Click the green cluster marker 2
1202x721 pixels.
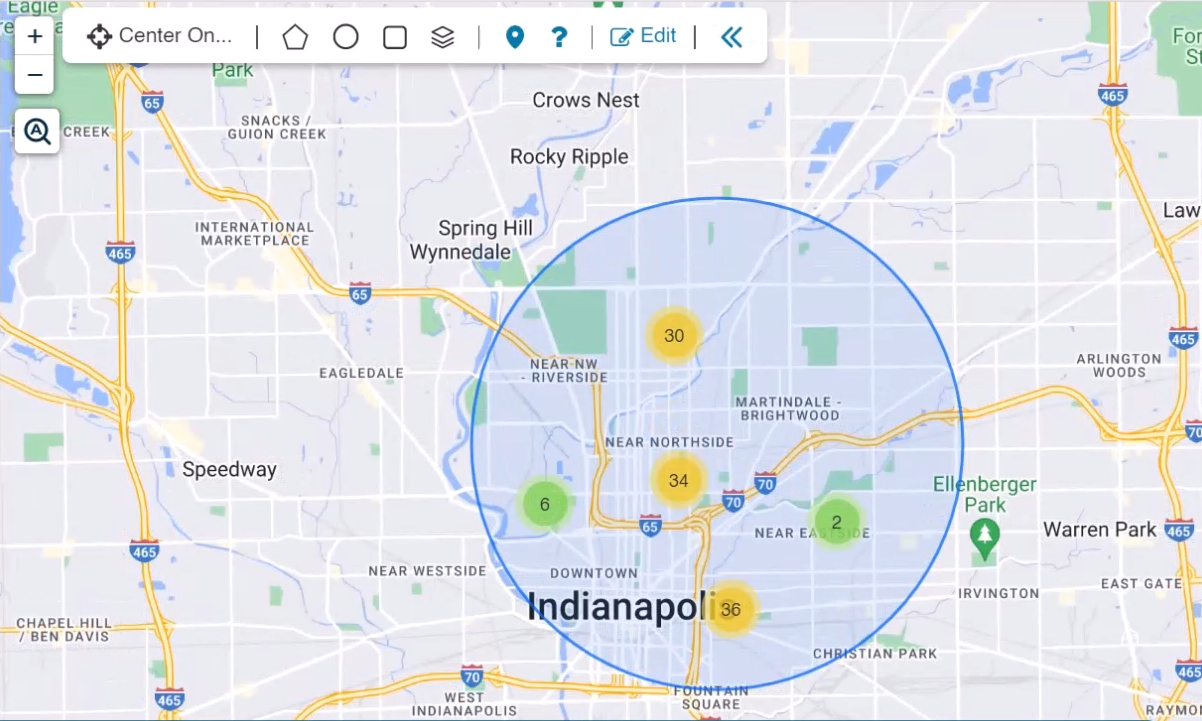836,522
